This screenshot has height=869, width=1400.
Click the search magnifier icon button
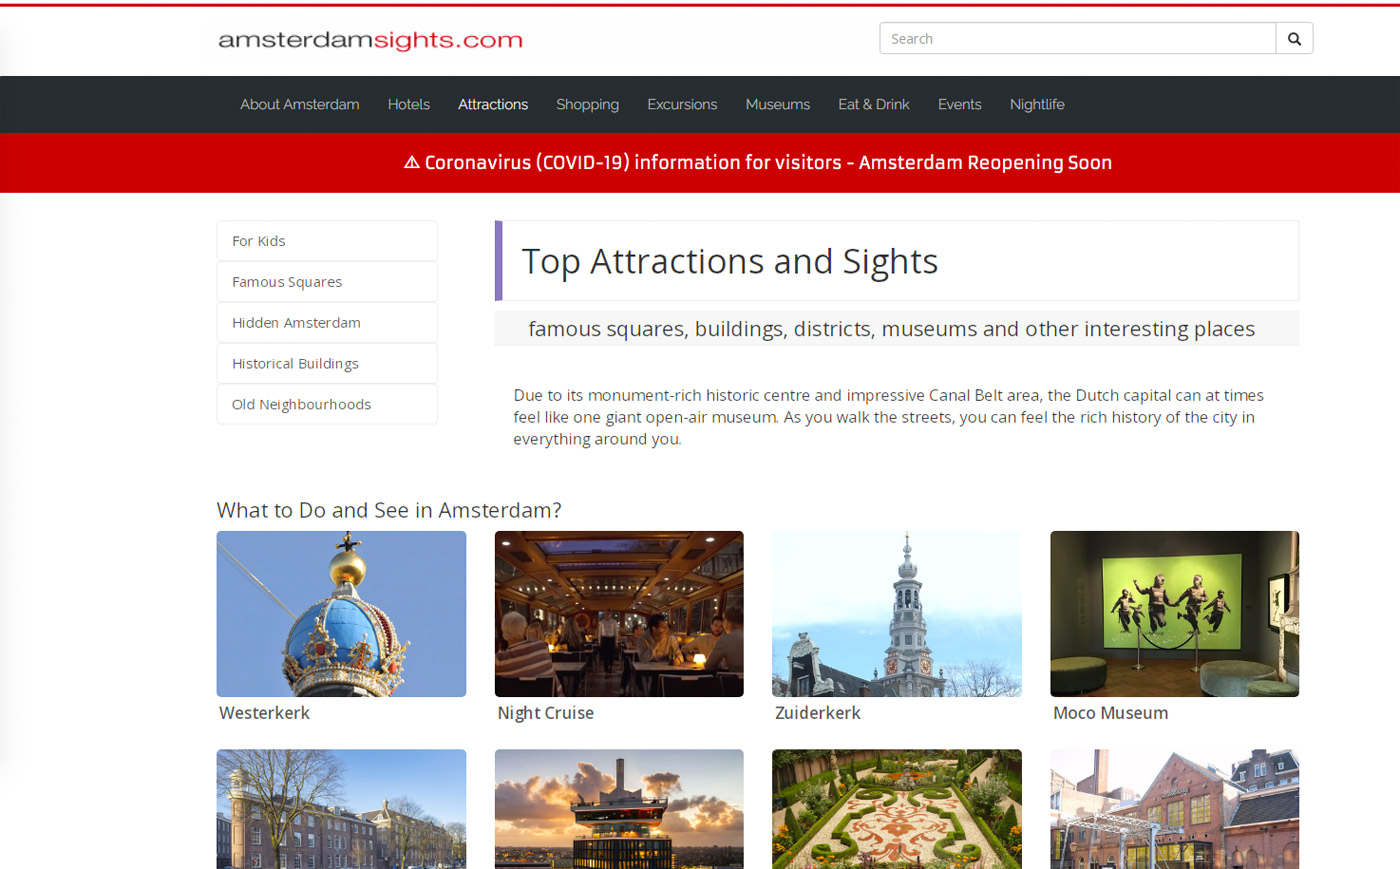point(1294,39)
